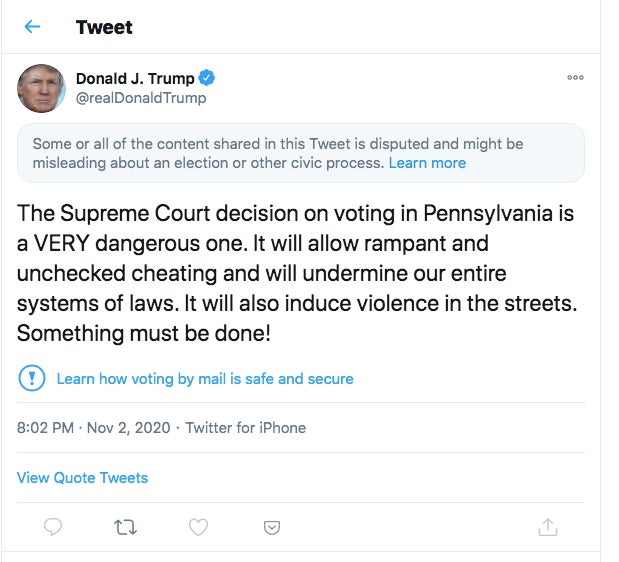Click the blue verified badge
619x562 pixels.
pos(207,79)
